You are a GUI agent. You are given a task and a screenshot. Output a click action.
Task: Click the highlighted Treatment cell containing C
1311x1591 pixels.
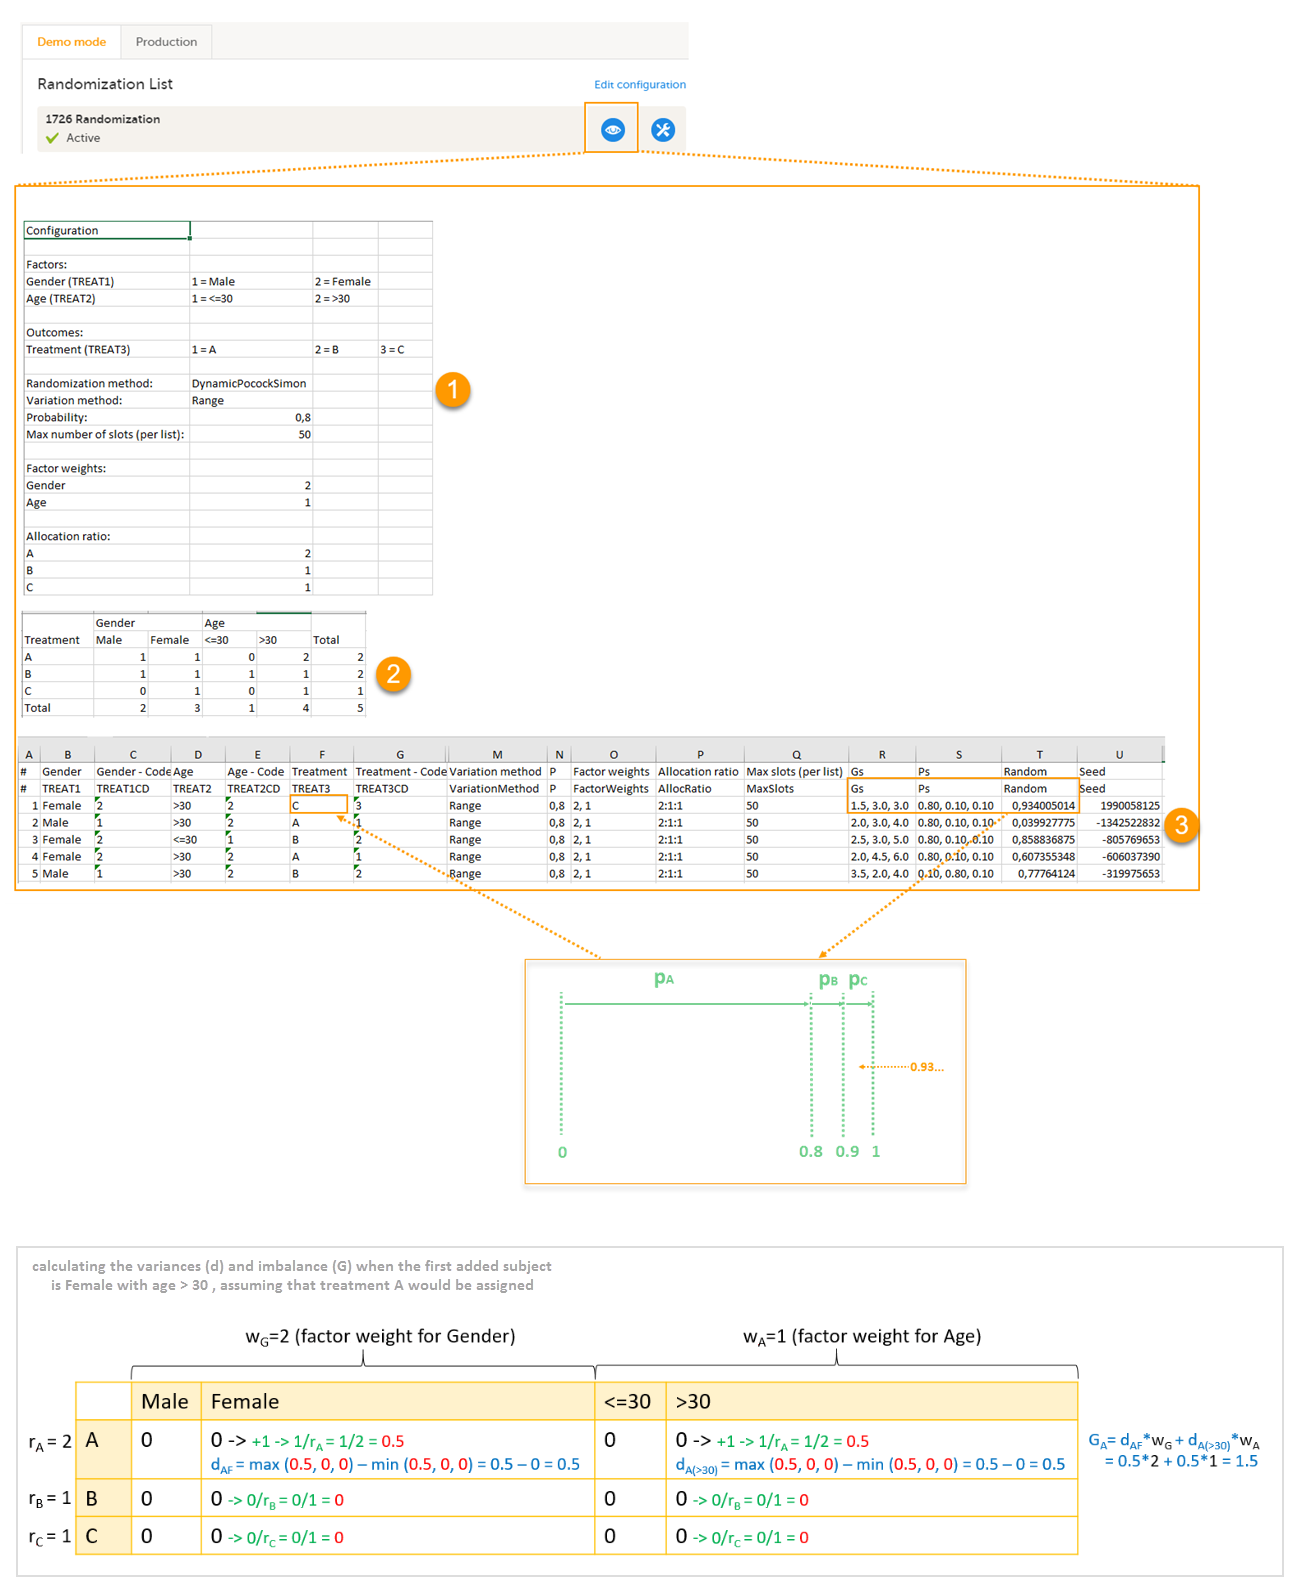pyautogui.click(x=319, y=805)
